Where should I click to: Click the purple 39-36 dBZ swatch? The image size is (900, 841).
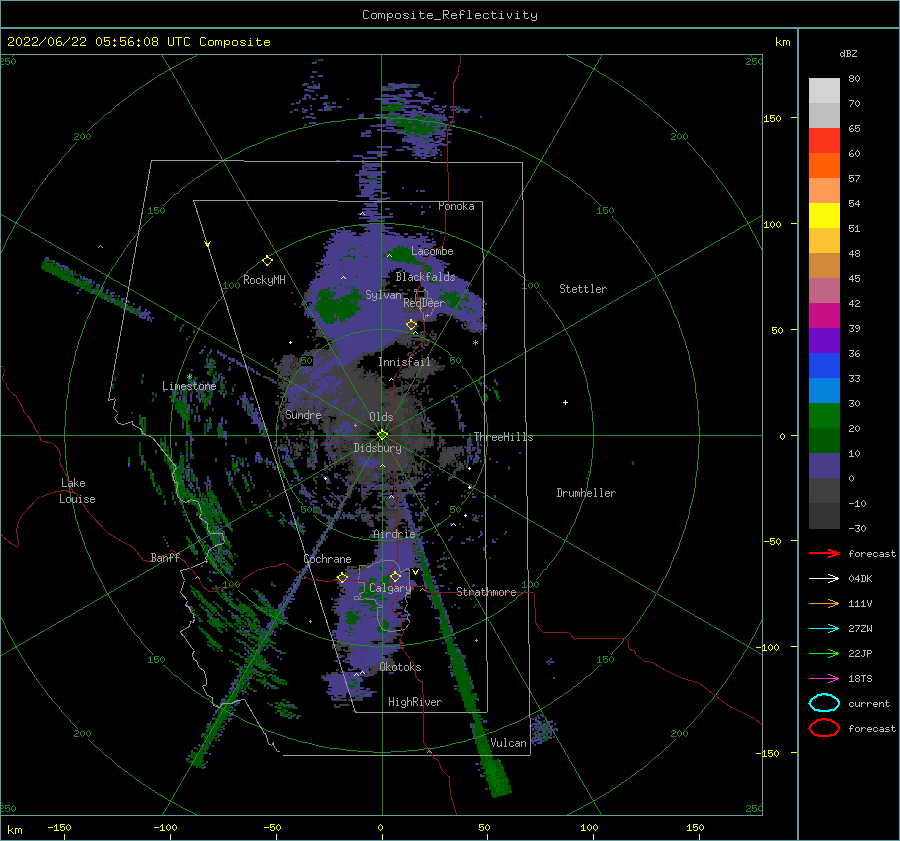(824, 341)
